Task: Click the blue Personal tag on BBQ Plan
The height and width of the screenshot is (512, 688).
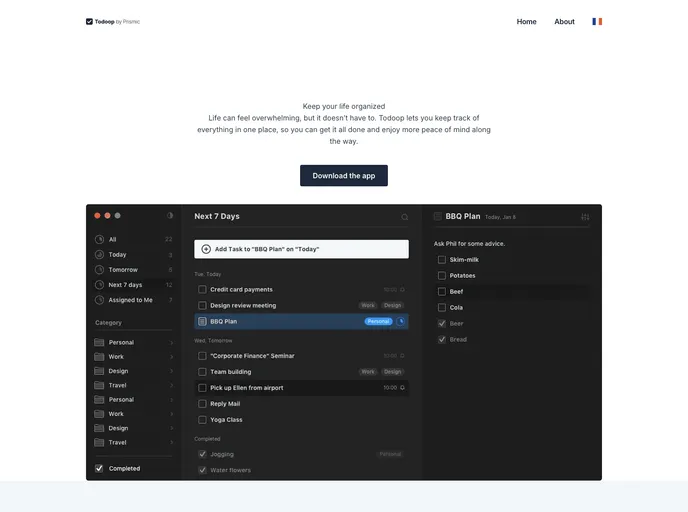Action: 378,322
